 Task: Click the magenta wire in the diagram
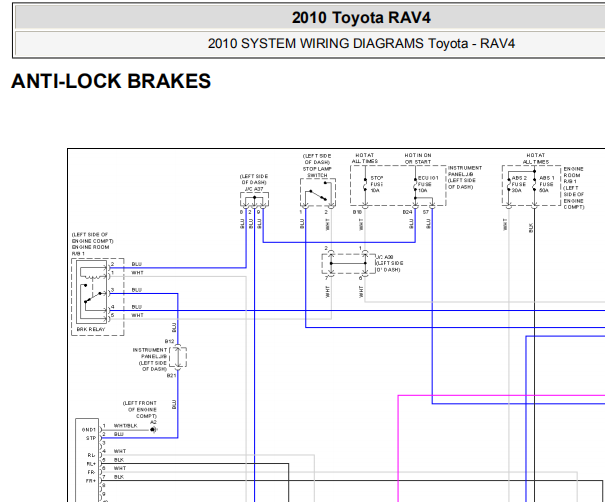[x=501, y=396]
